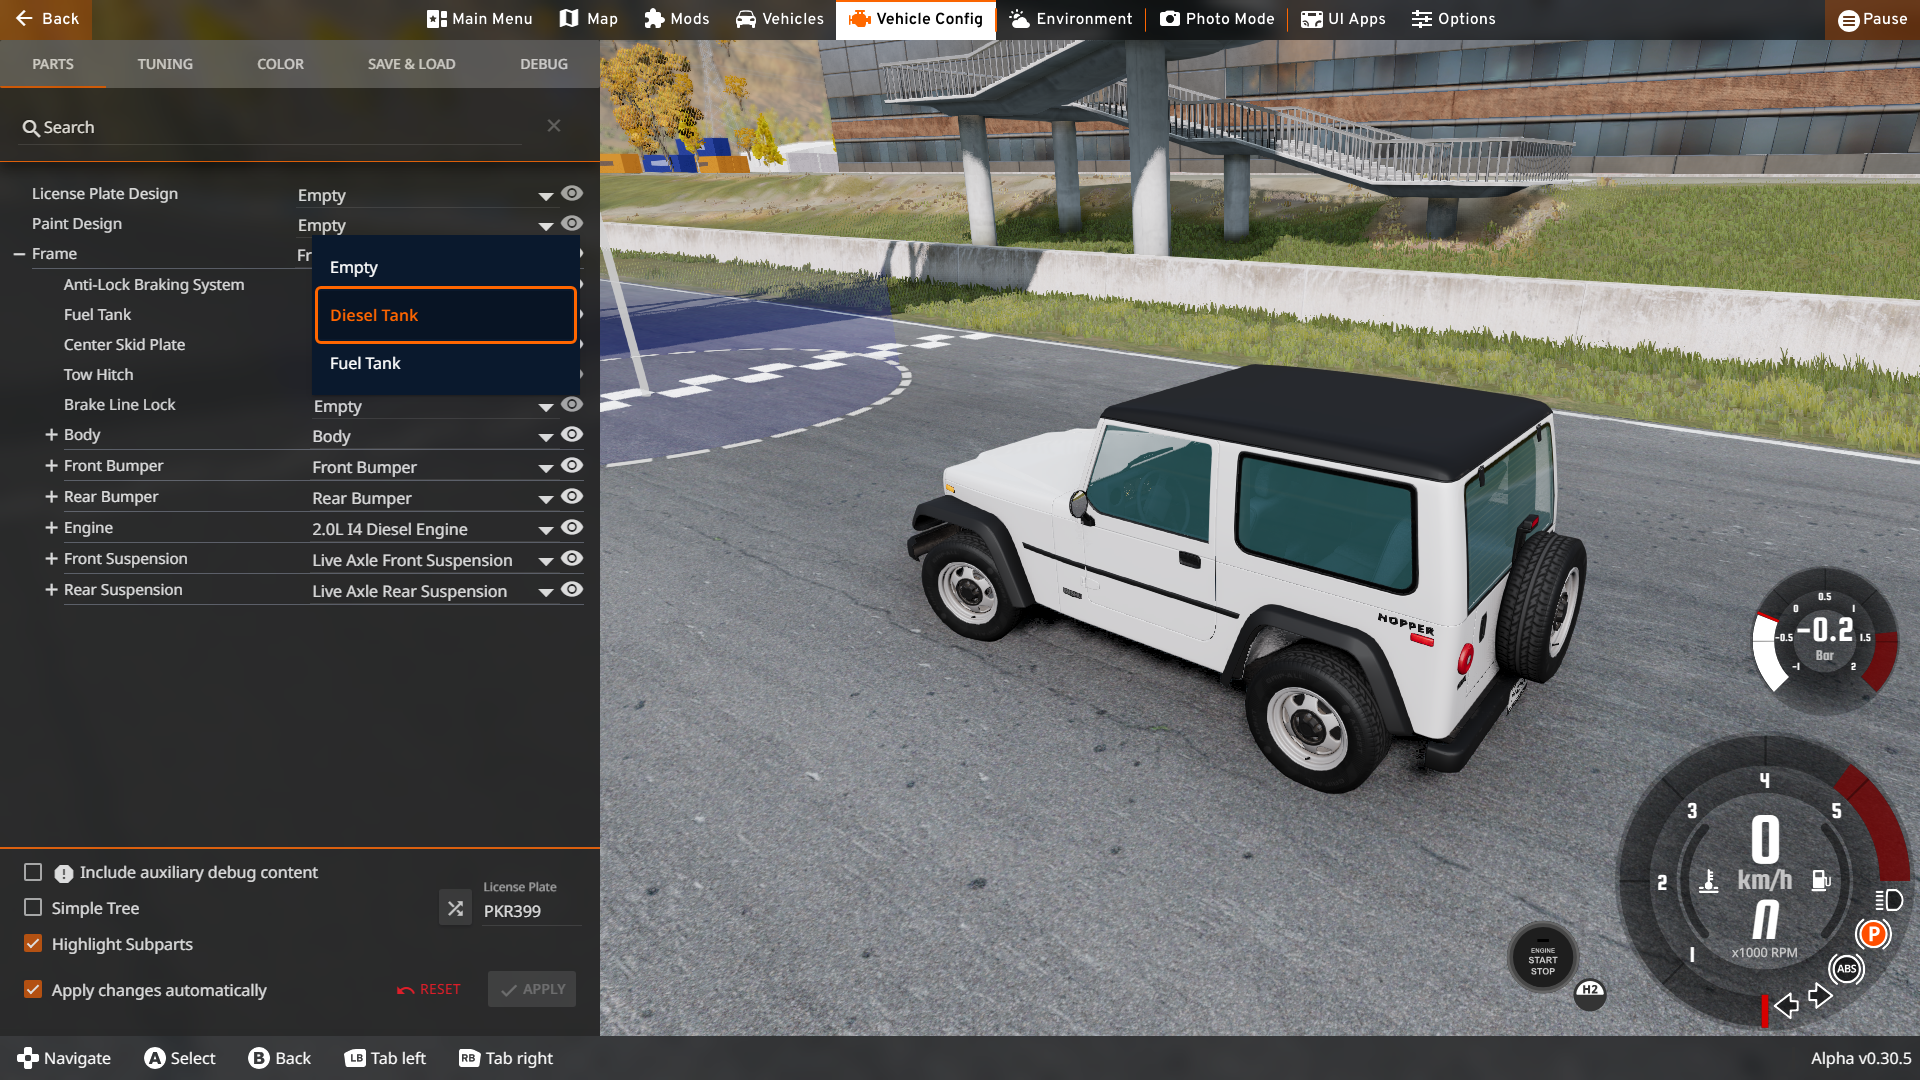Click the Back arrow button
Viewport: 1920px width, 1080px height.
[46, 19]
